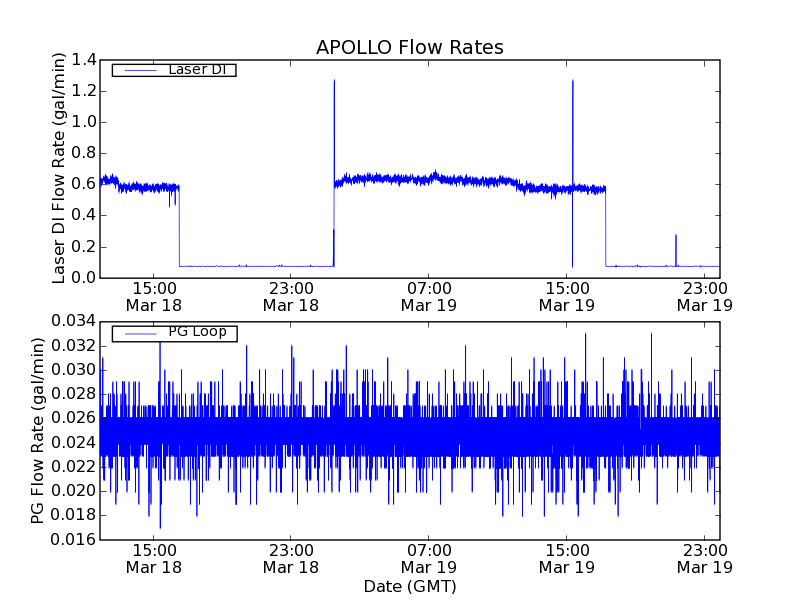Viewport: 800px width, 600px height.
Task: Click the 0.020 tick label on bottom plot
Action: (x=73, y=491)
